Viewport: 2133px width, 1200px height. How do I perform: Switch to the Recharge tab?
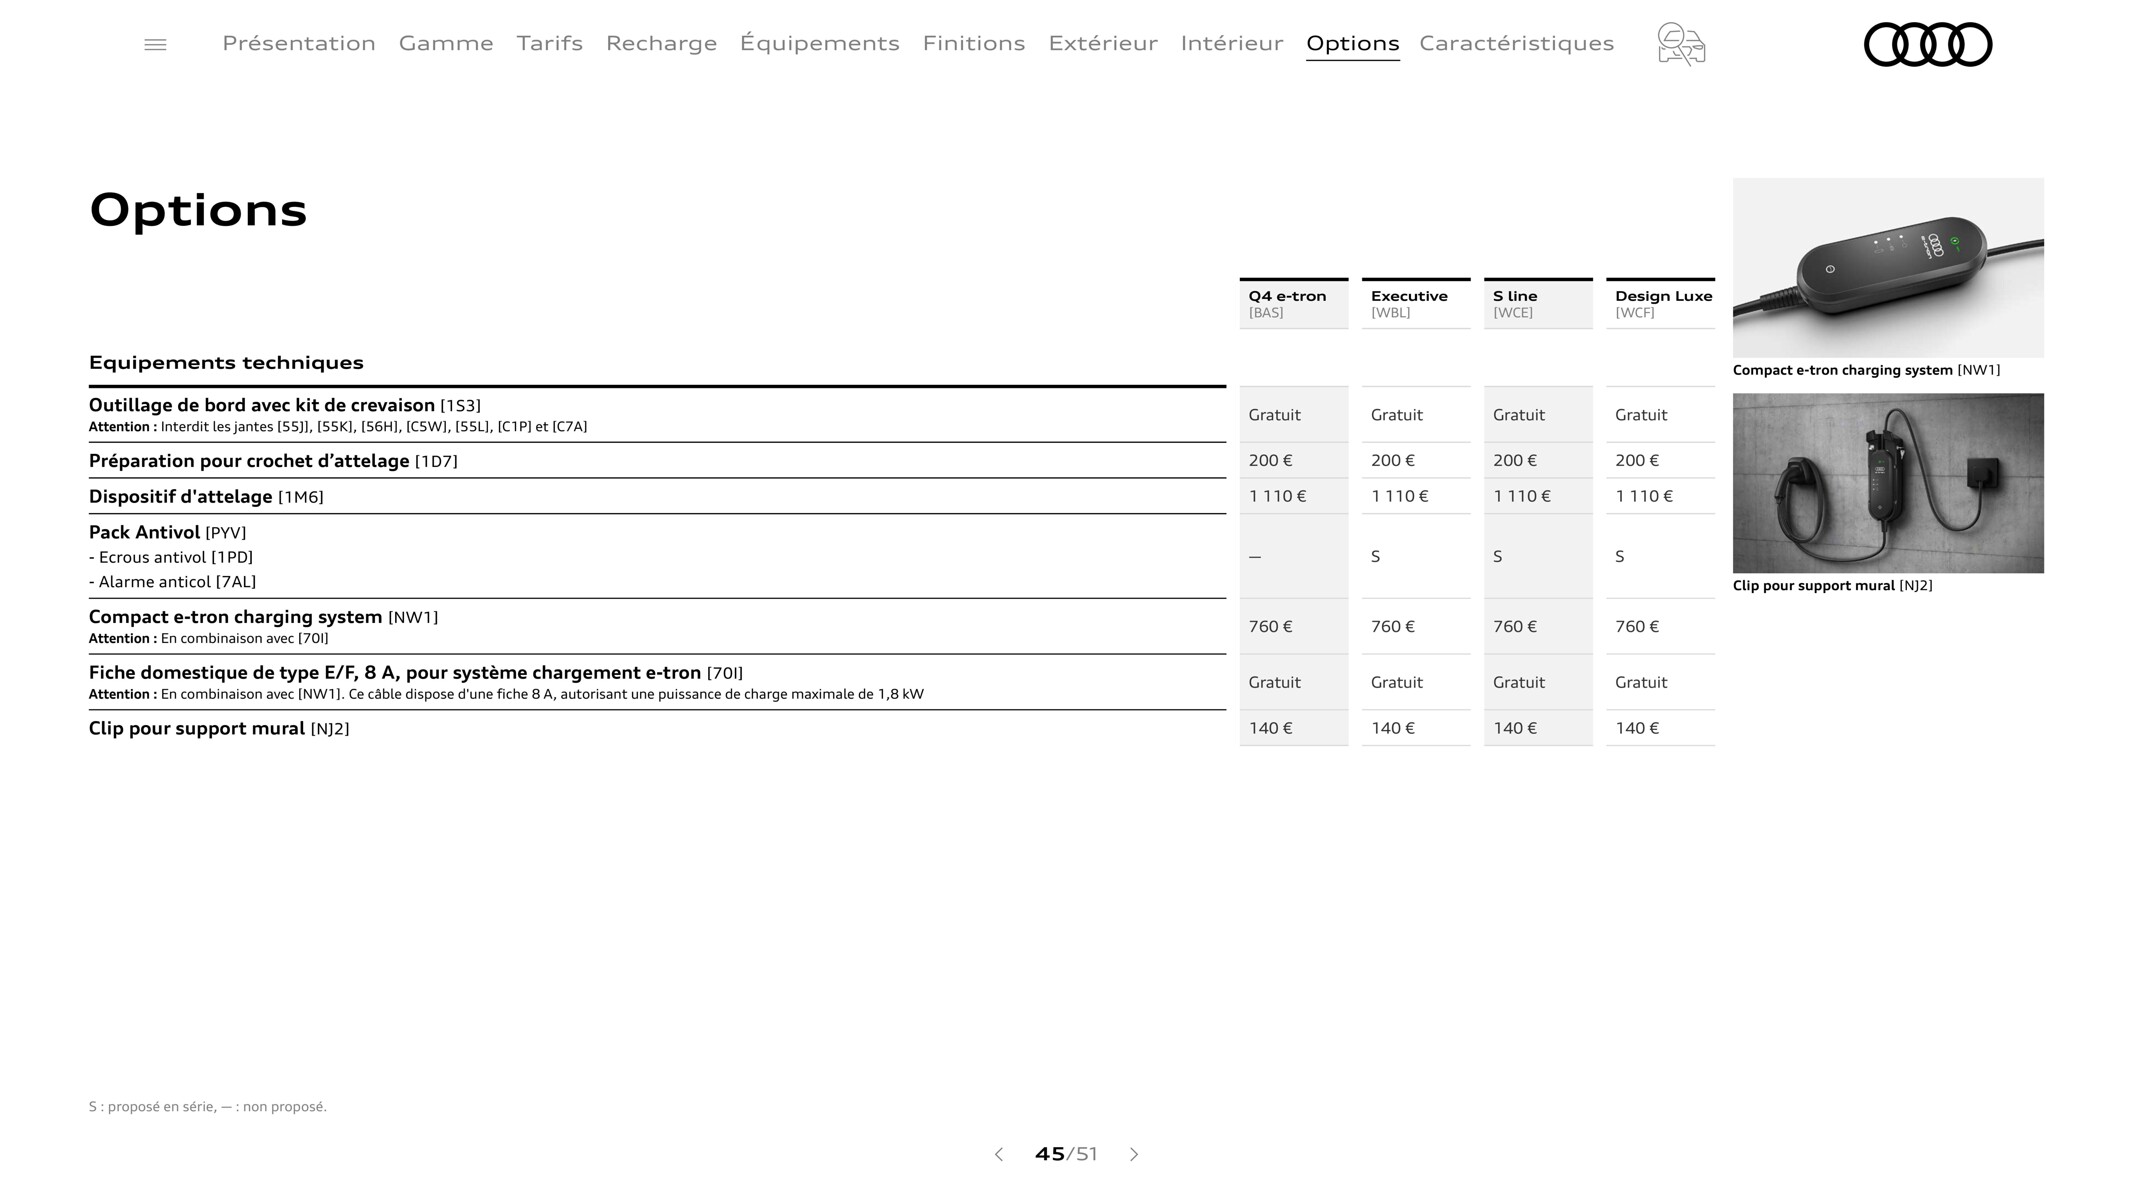(661, 43)
